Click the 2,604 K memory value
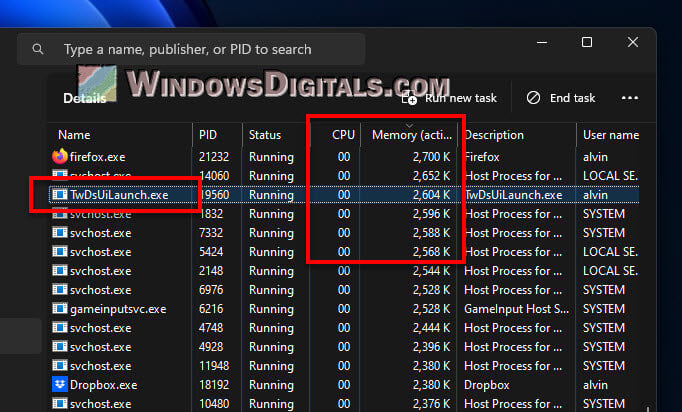The image size is (682, 412). point(431,195)
